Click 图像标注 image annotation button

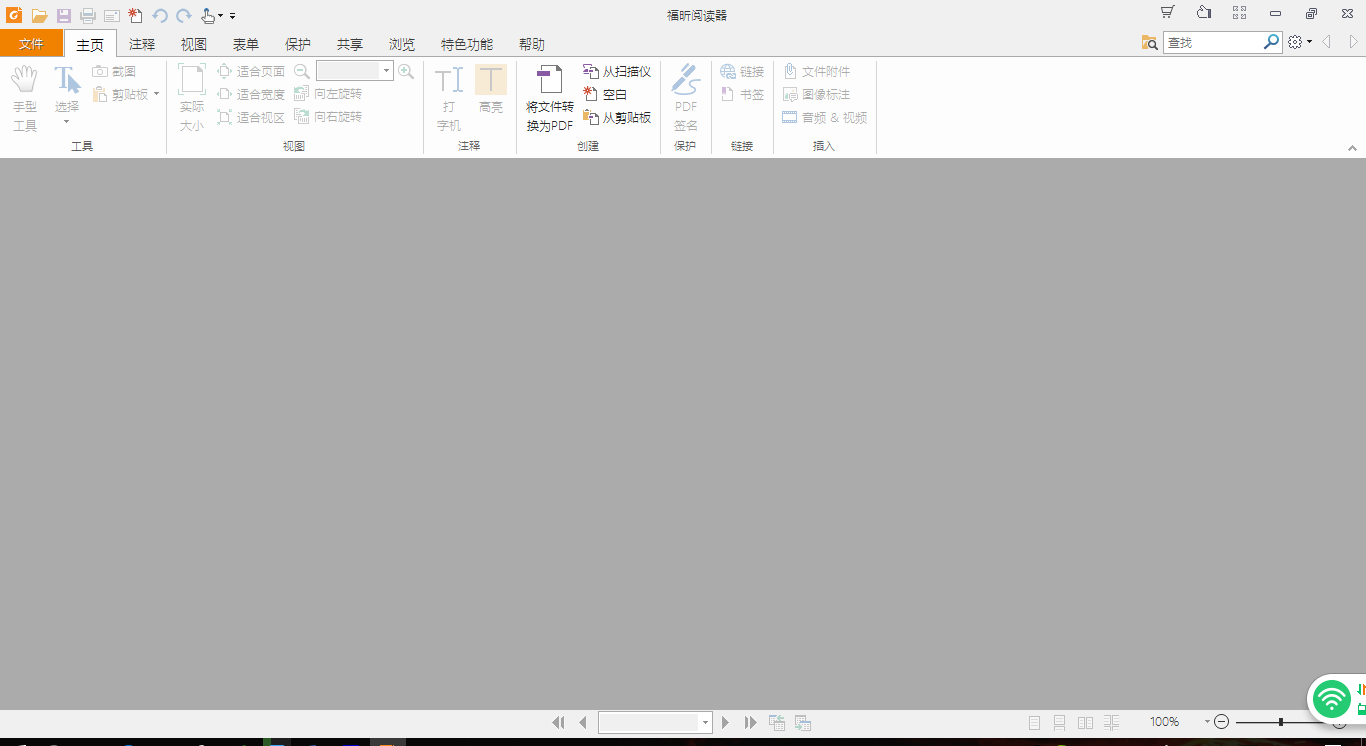(817, 94)
